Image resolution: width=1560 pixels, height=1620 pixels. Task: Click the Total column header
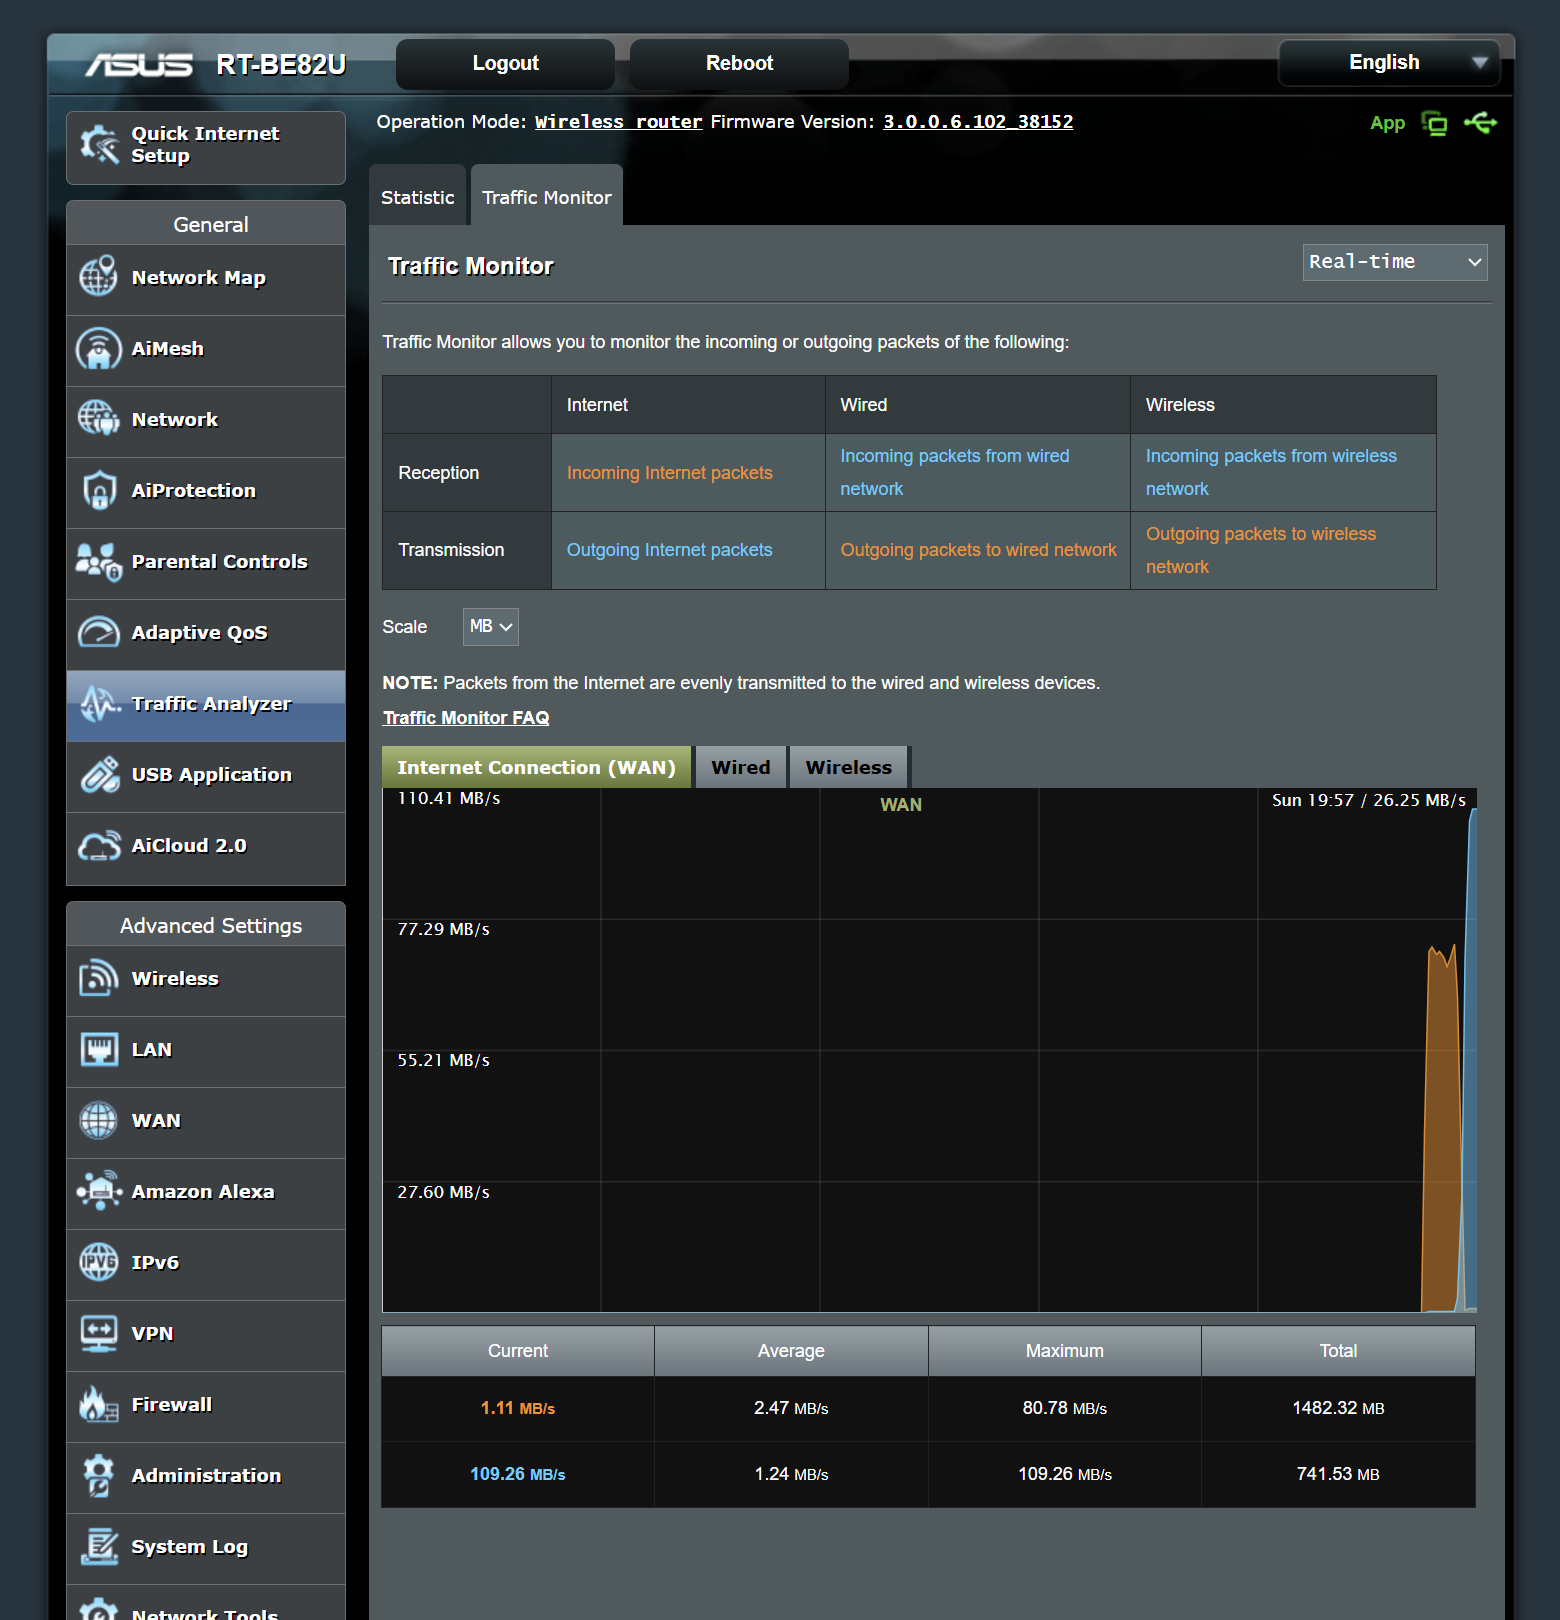coord(1338,1351)
